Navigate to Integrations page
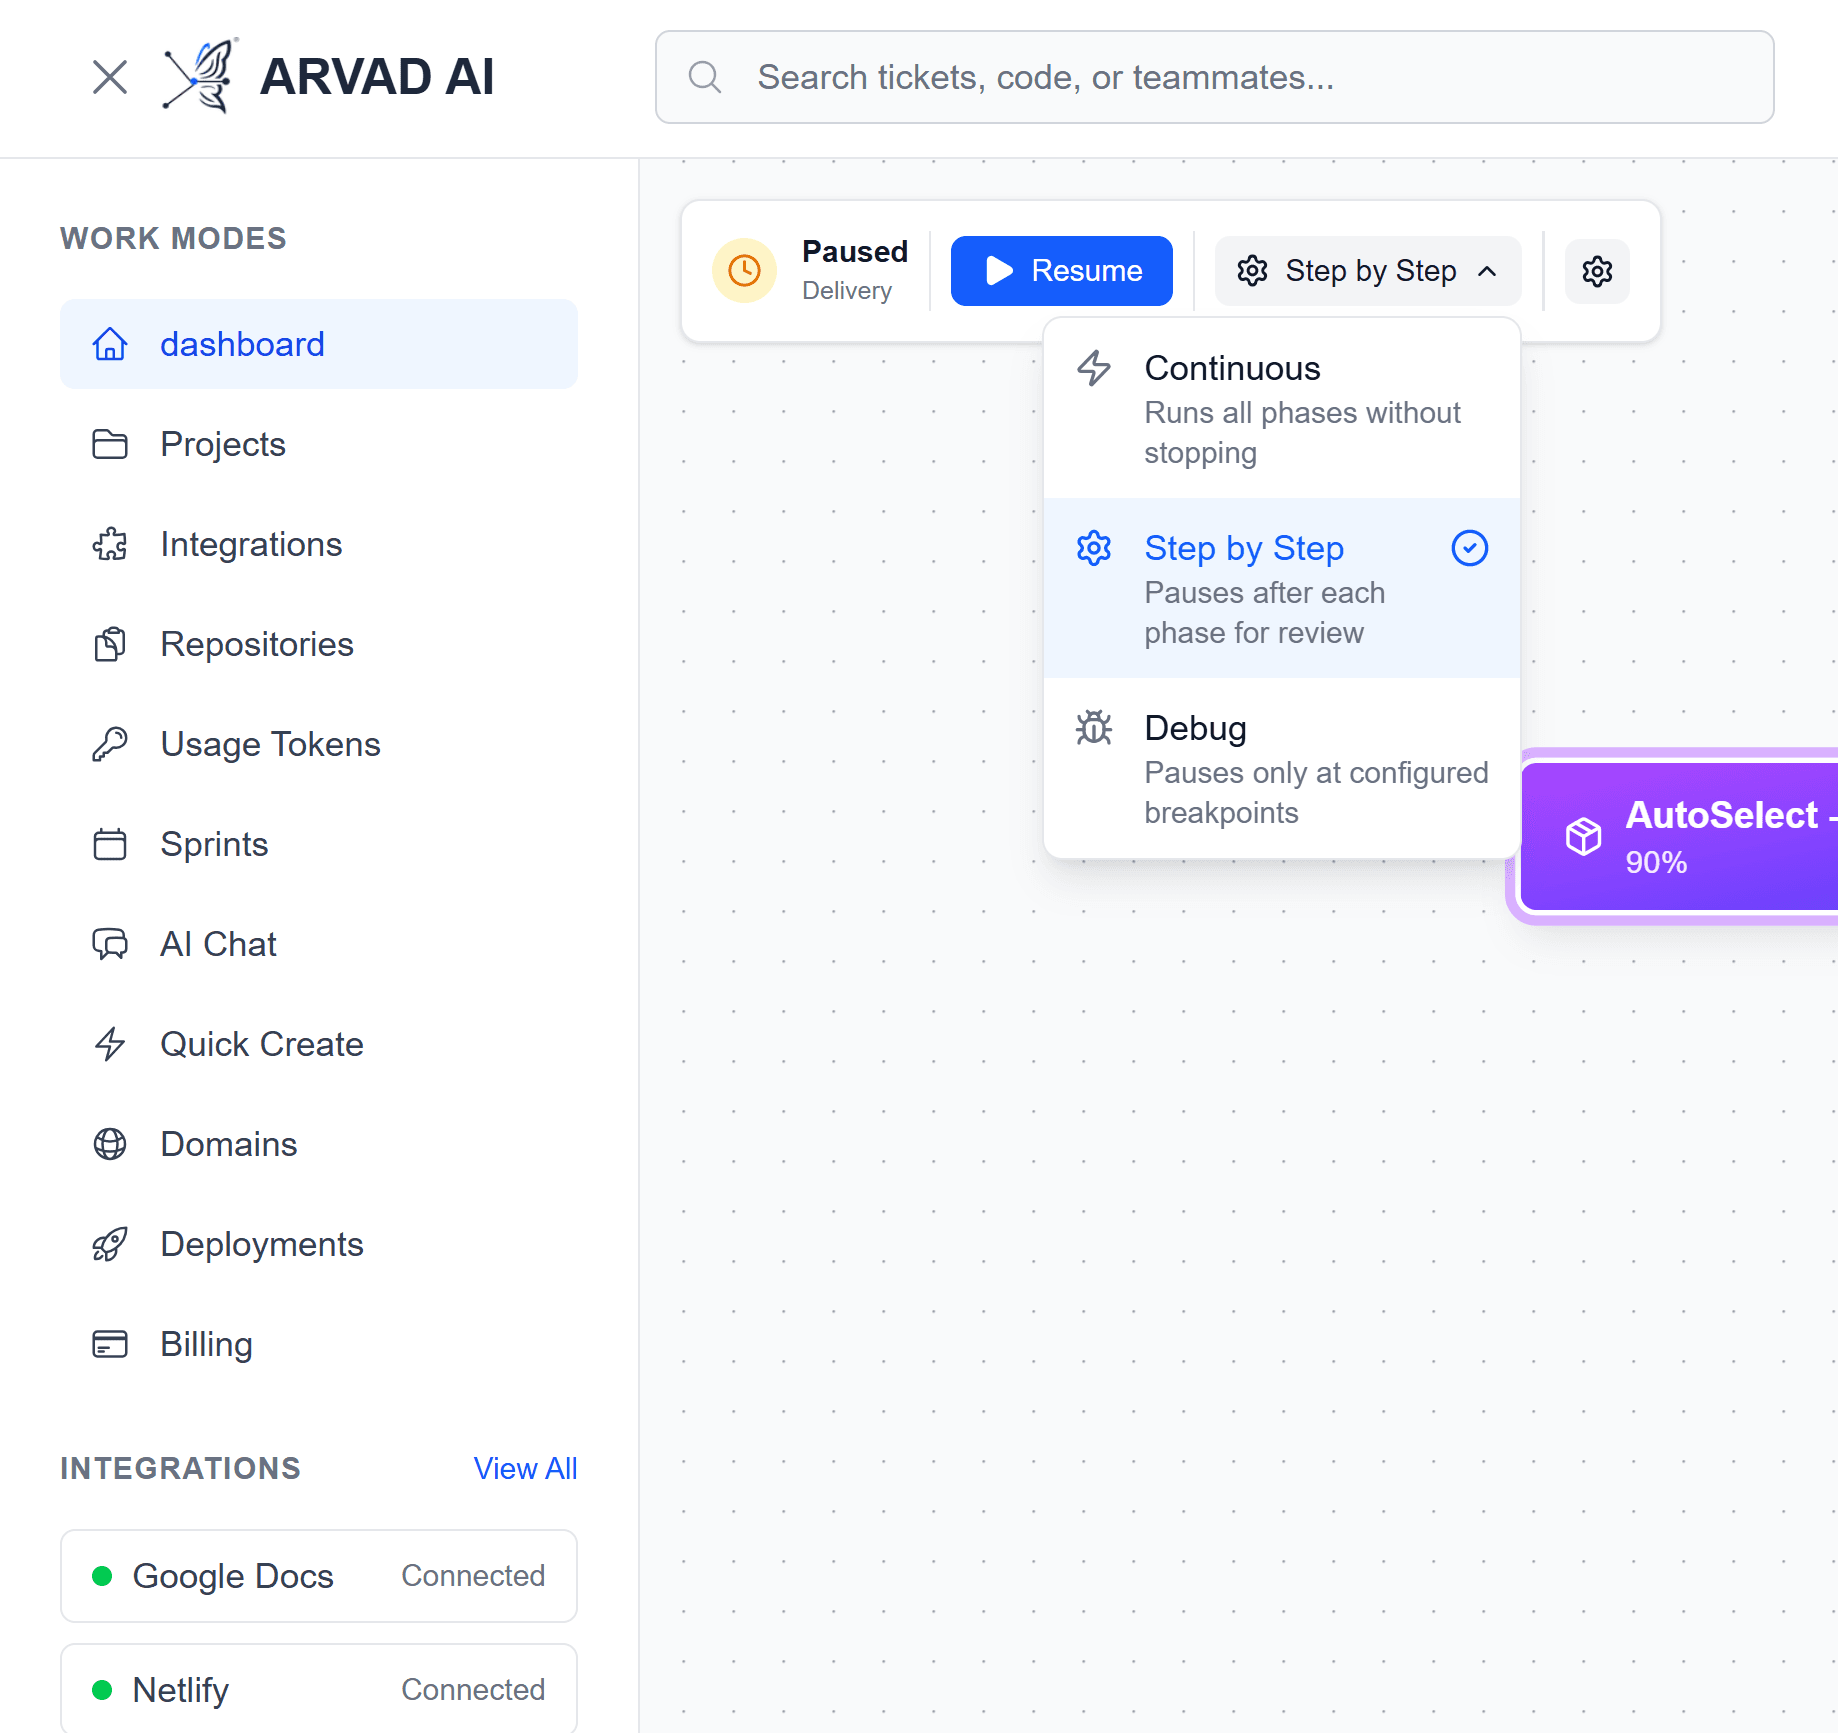The image size is (1838, 1733). [x=319, y=544]
